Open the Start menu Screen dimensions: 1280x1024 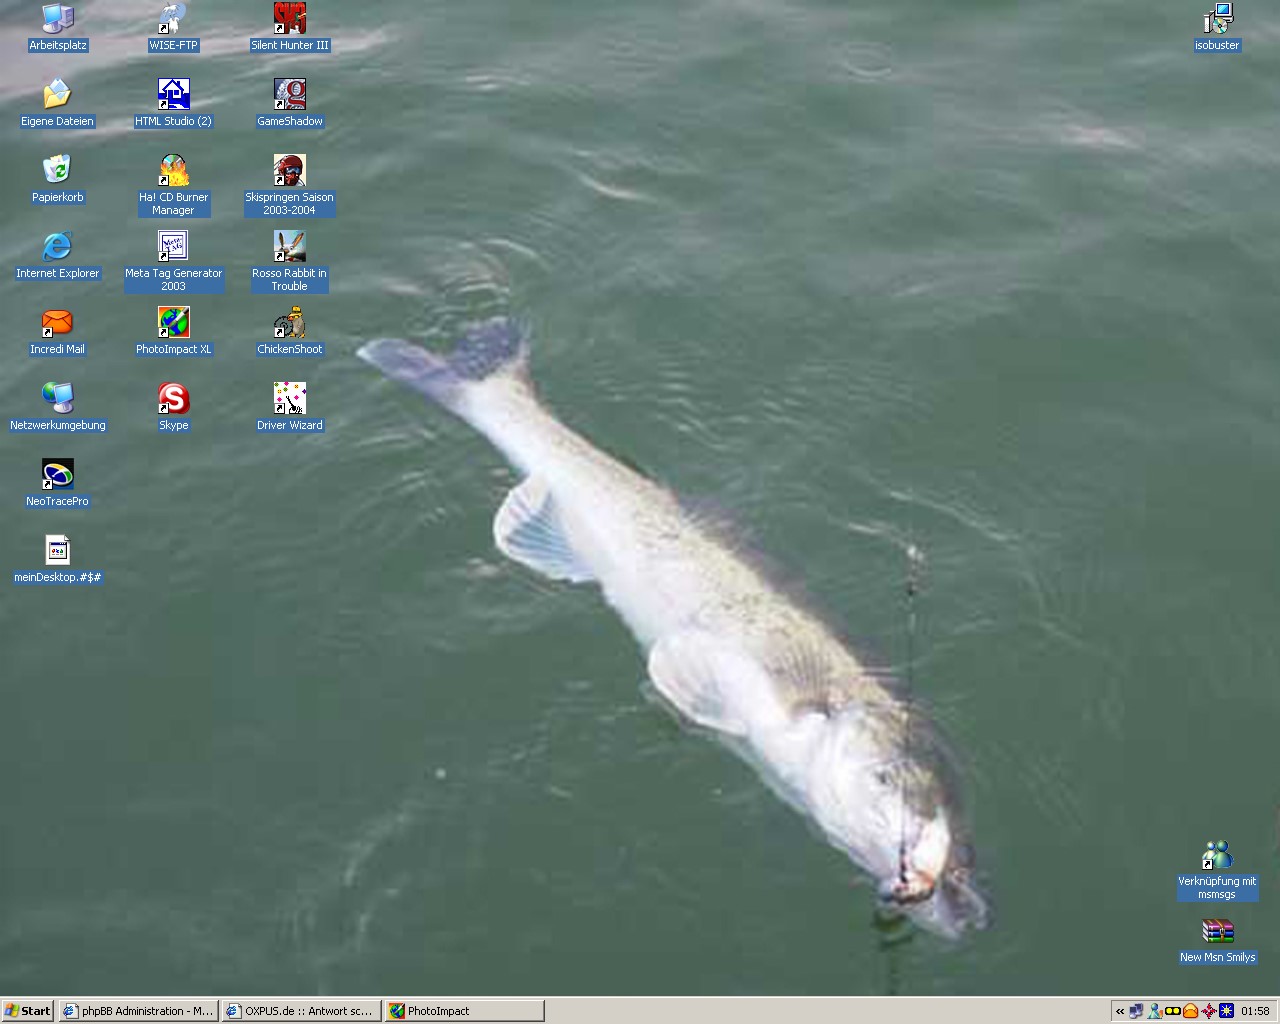click(x=28, y=1011)
